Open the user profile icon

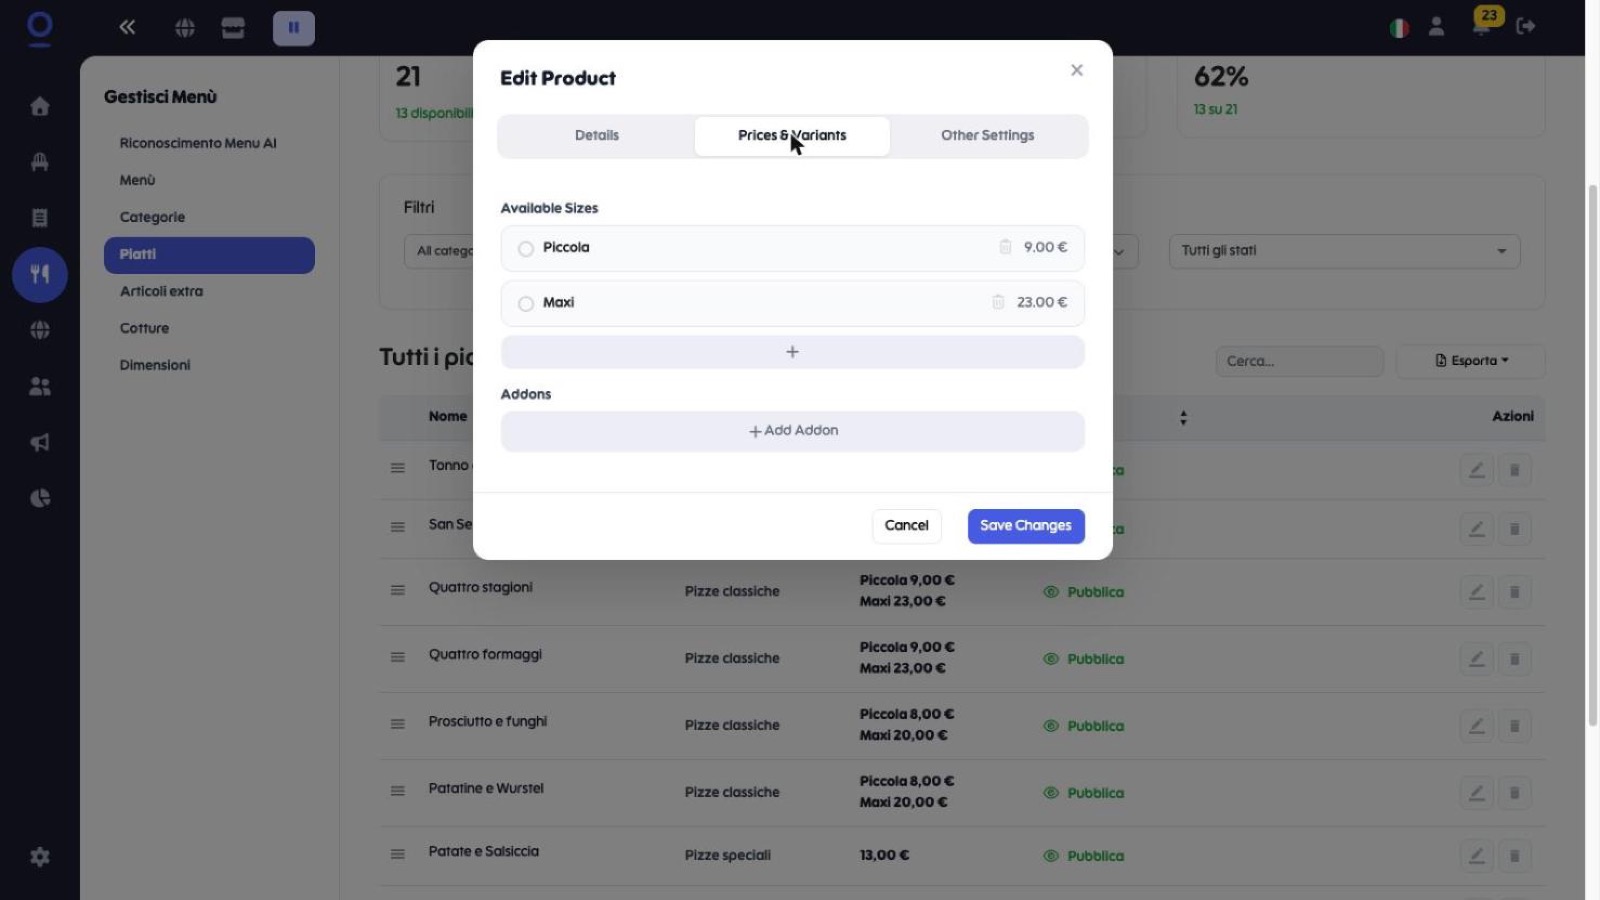[1436, 27]
